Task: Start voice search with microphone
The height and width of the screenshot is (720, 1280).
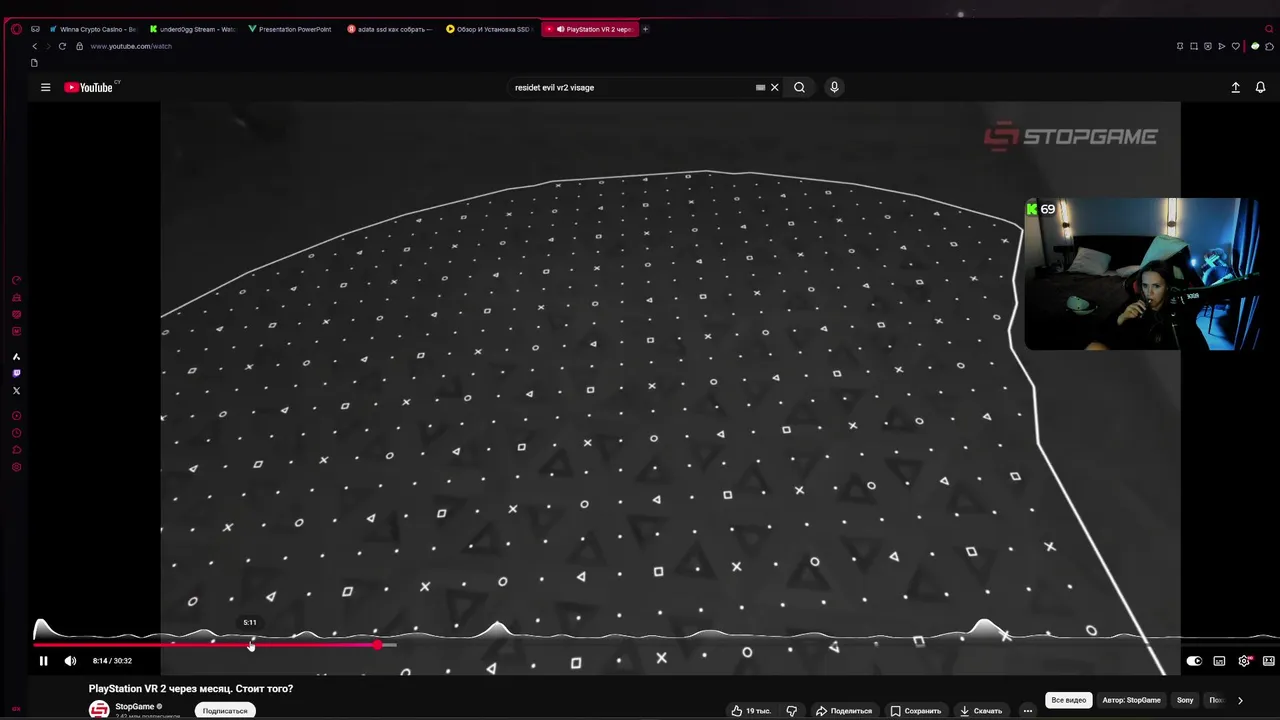Action: (x=834, y=87)
